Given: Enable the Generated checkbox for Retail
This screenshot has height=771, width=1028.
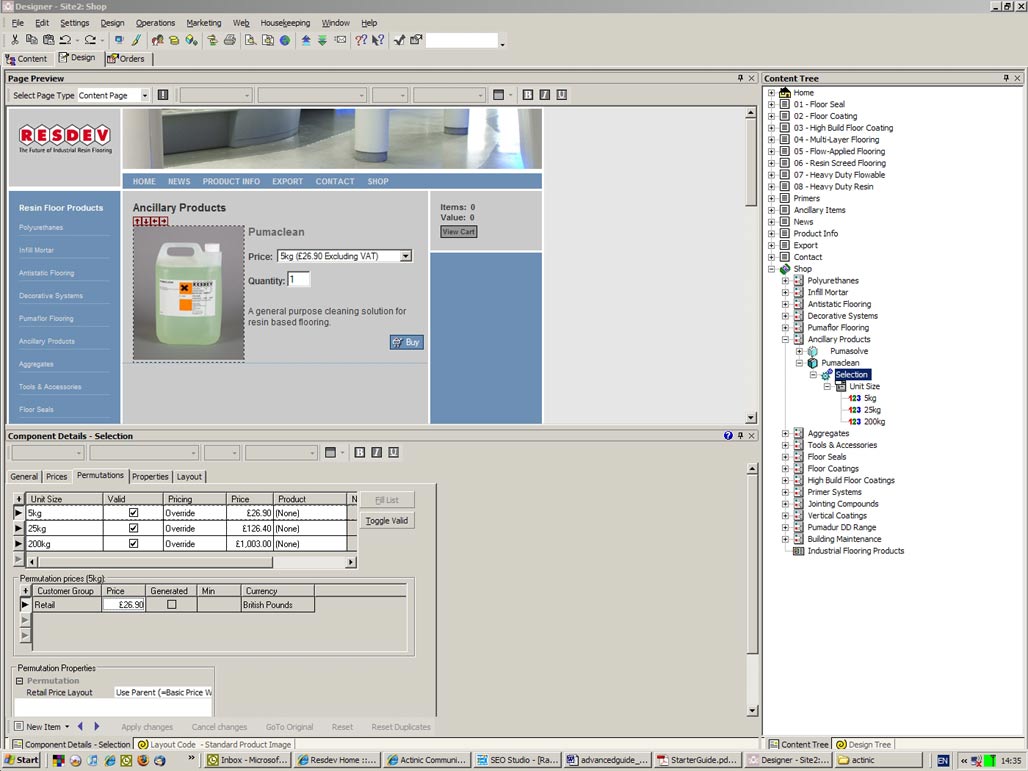Looking at the screenshot, I should tap(171, 605).
